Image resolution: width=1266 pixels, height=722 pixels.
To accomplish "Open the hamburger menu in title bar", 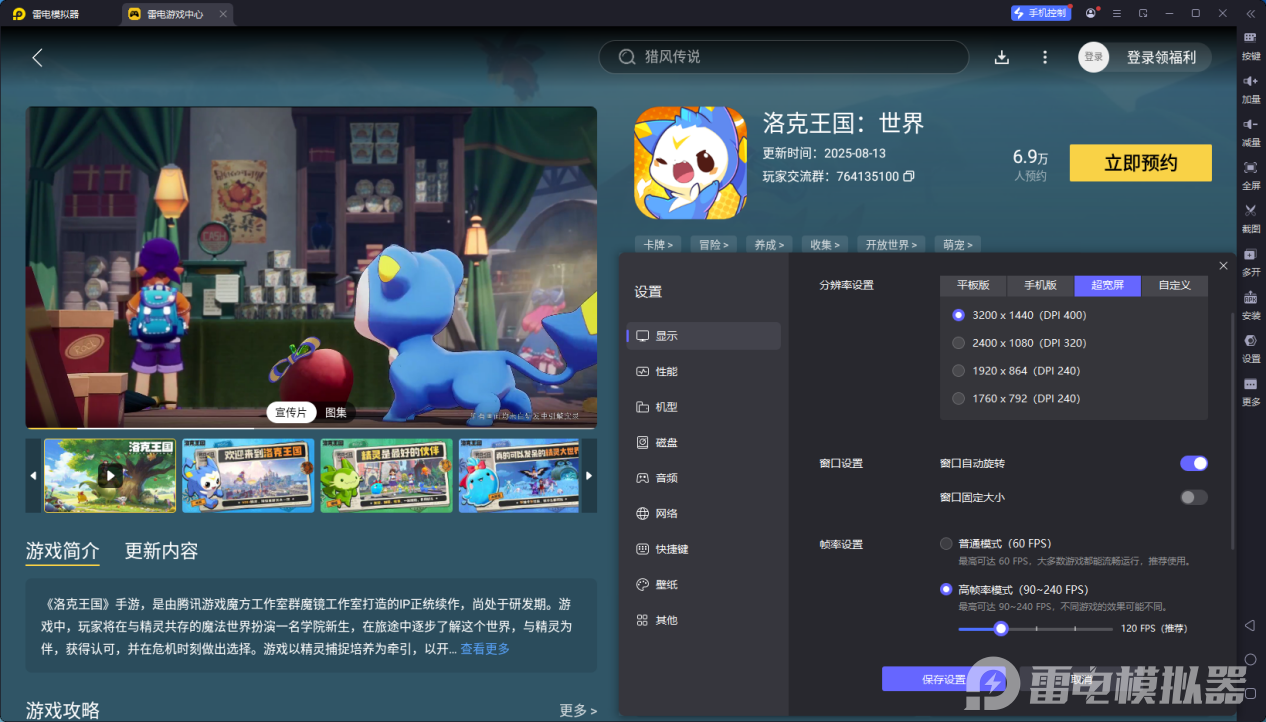I will point(1116,13).
